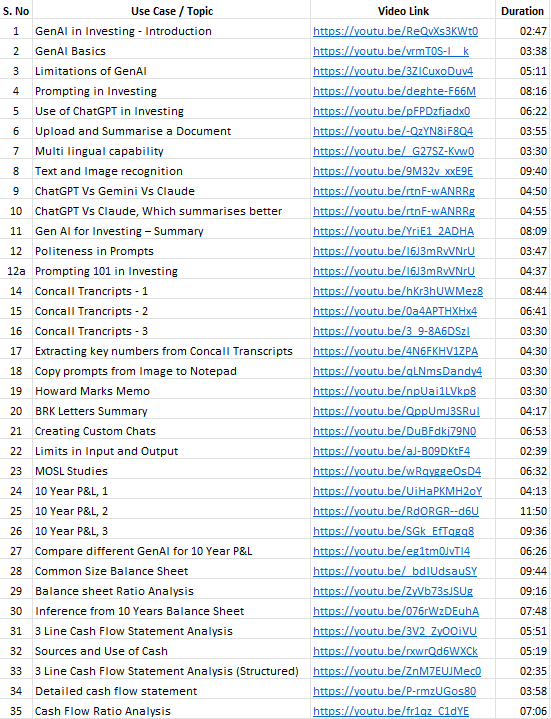This screenshot has height=719, width=551.
Task: Open 3 Line Cash Flow Analysis (Structured) link
Action: tap(397, 671)
